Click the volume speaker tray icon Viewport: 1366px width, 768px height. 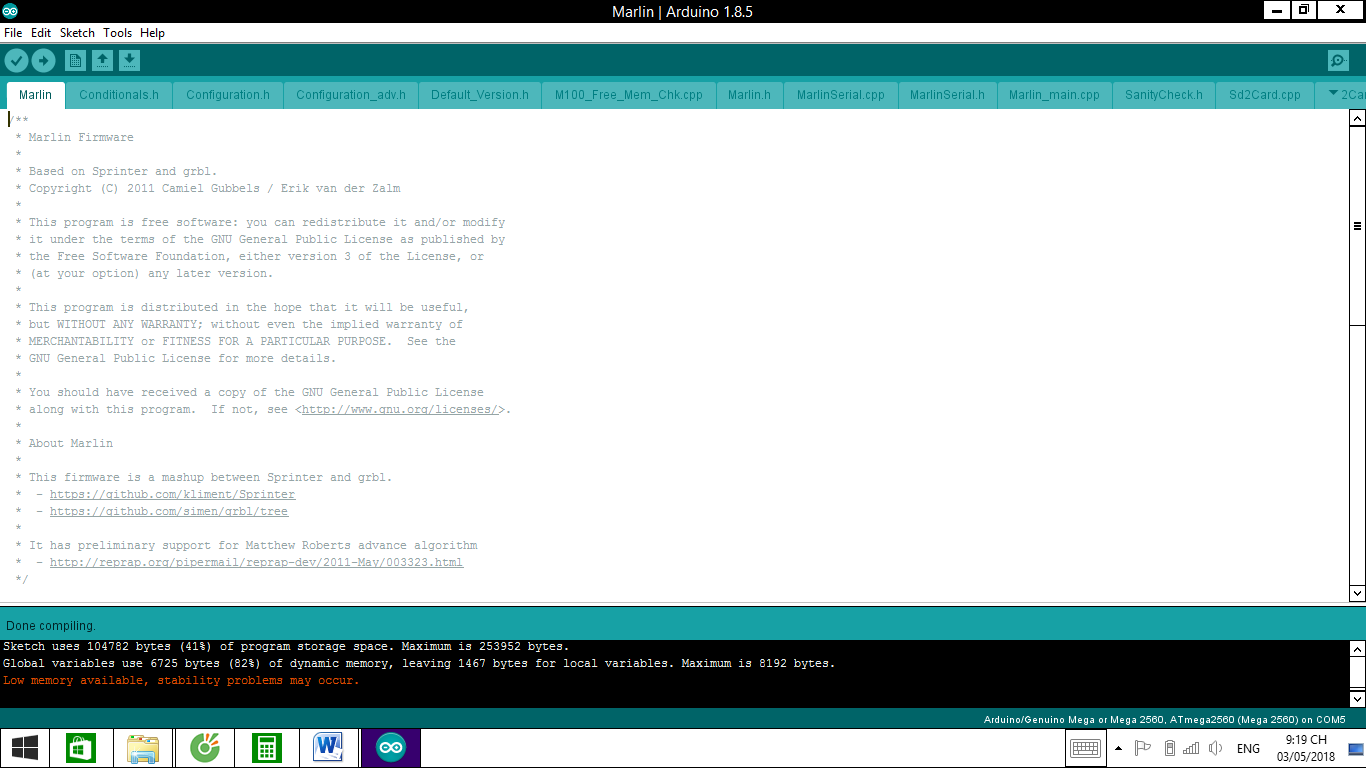[x=1216, y=748]
